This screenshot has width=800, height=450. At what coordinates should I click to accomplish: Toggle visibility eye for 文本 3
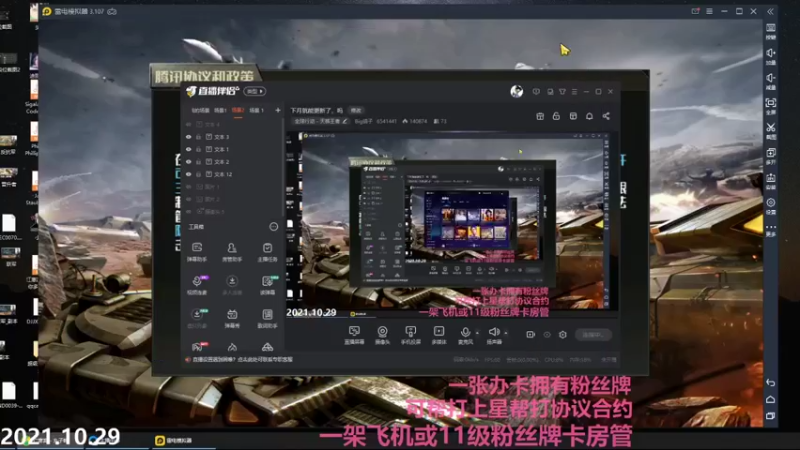click(x=188, y=137)
